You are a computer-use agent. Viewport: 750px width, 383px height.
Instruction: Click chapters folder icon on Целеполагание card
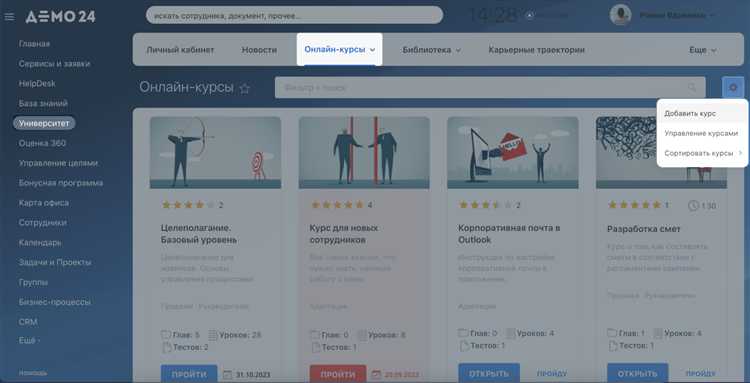166,335
